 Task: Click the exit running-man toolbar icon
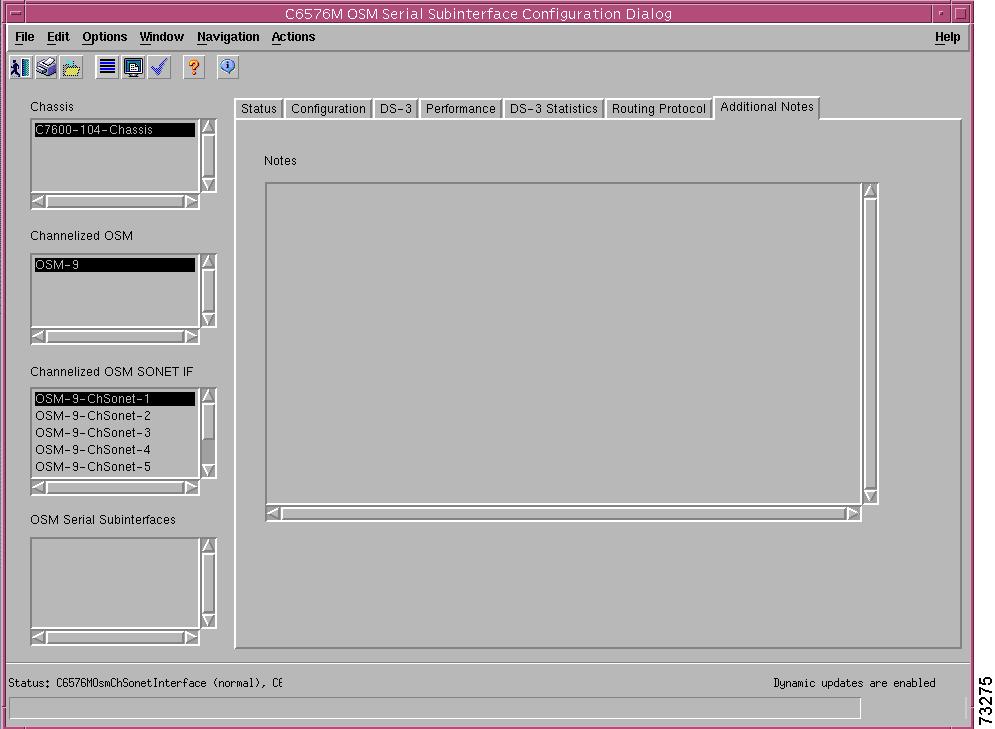20,67
